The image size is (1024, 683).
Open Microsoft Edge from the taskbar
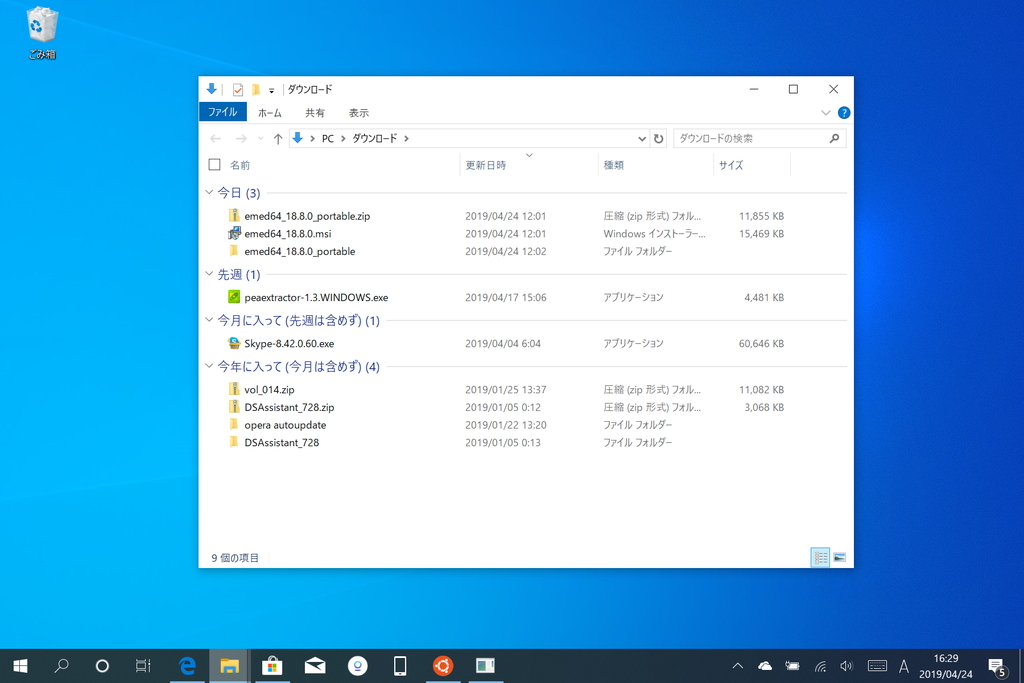pyautogui.click(x=187, y=665)
